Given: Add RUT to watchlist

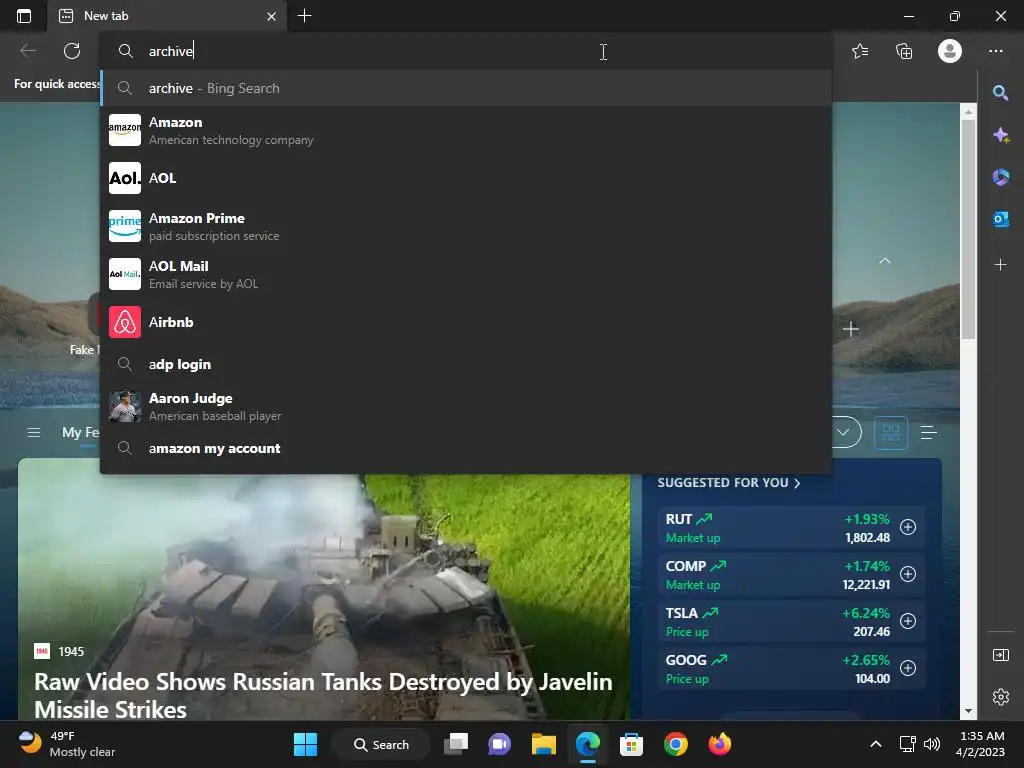Looking at the screenshot, I should (908, 527).
